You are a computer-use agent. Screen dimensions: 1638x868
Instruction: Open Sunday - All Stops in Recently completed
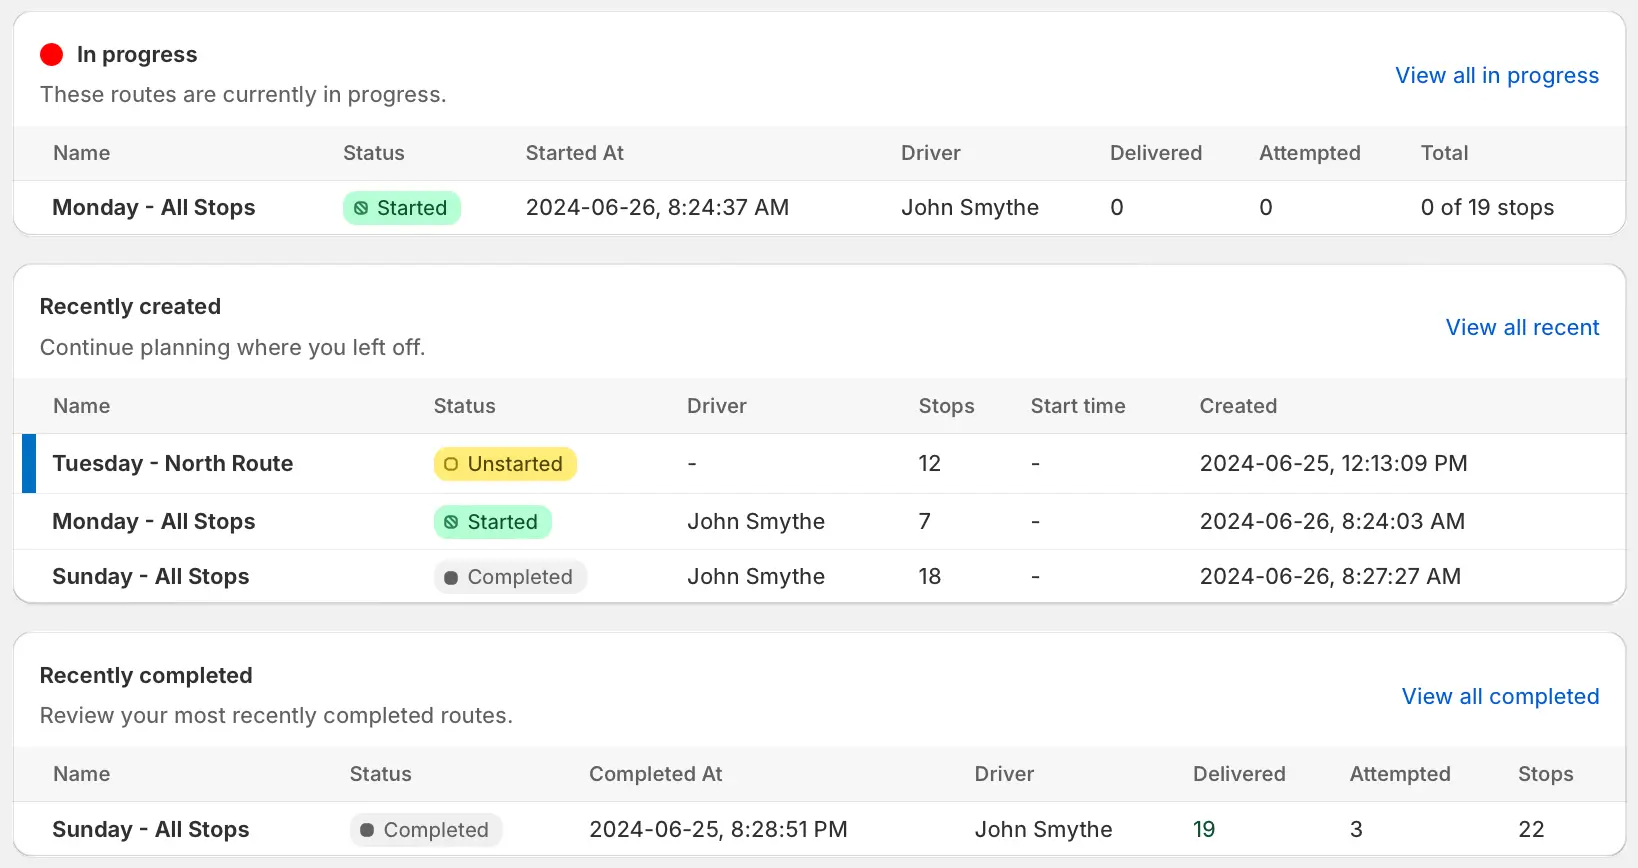(151, 829)
